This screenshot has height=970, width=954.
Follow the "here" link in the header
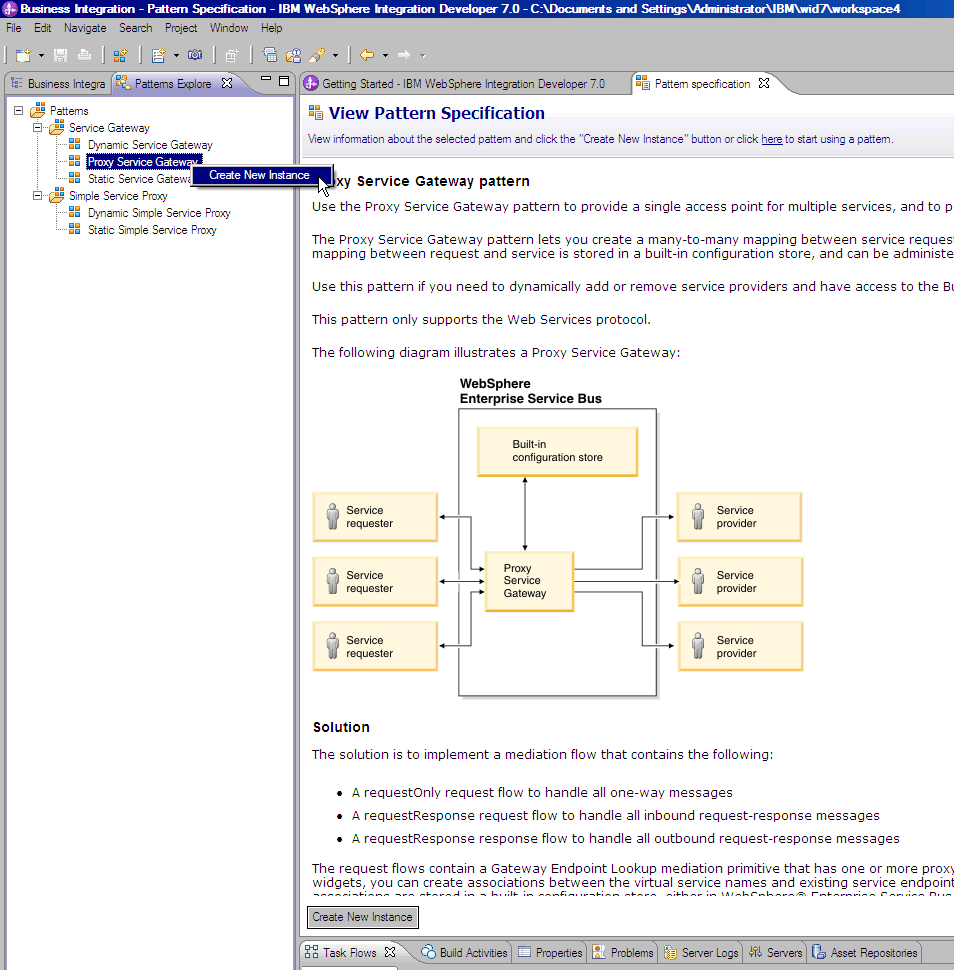[x=771, y=139]
